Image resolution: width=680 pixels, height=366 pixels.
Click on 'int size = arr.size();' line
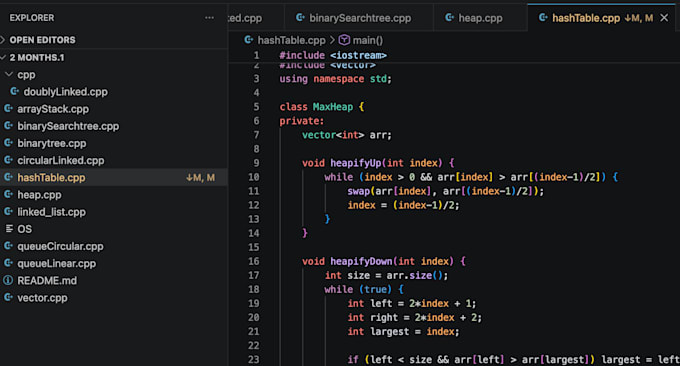click(x=386, y=275)
